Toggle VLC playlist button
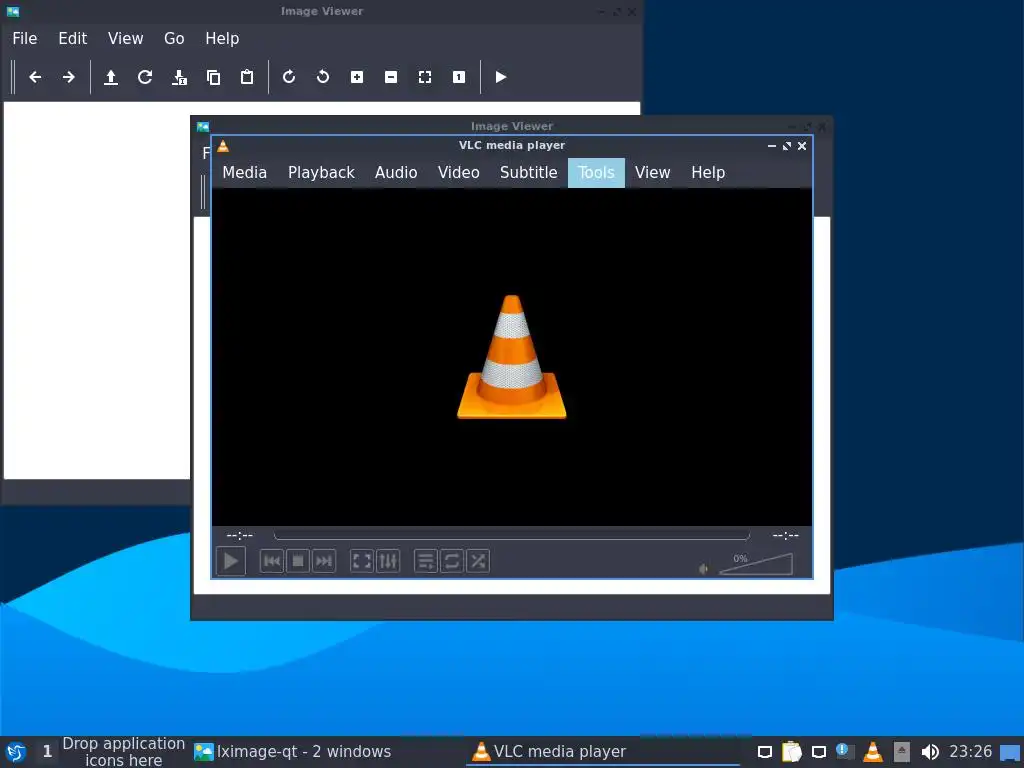 pos(426,561)
